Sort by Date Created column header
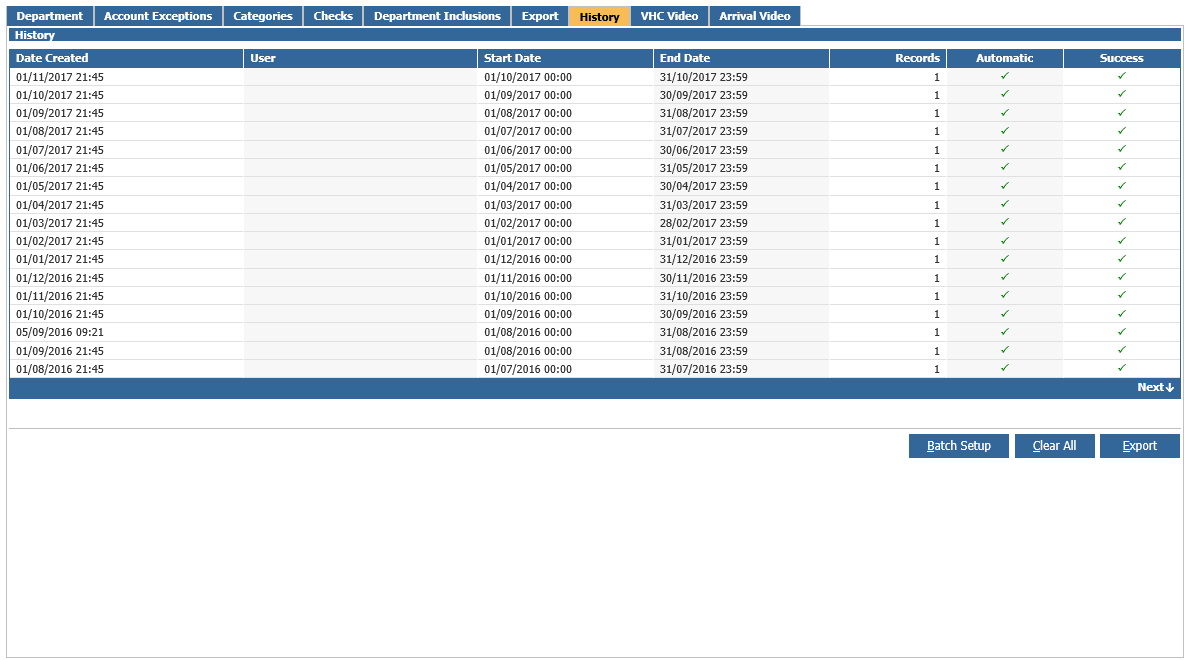 (x=52, y=58)
